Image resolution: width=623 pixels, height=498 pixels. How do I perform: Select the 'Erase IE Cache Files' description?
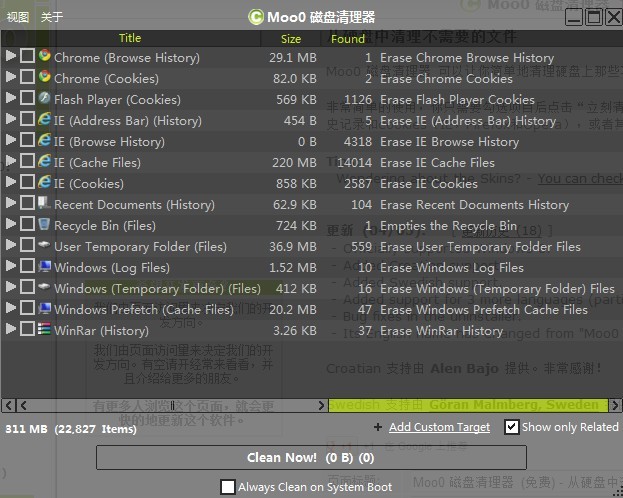(x=437, y=163)
